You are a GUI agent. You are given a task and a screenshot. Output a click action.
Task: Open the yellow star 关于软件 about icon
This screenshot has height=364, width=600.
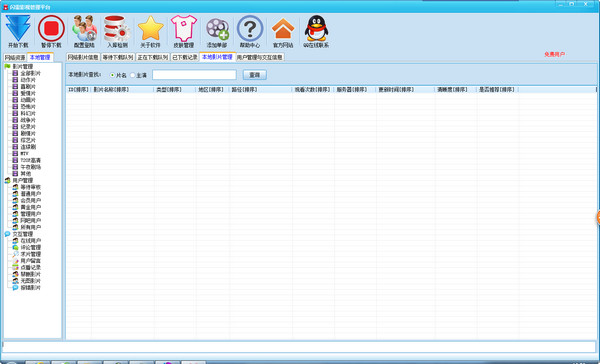coord(150,28)
